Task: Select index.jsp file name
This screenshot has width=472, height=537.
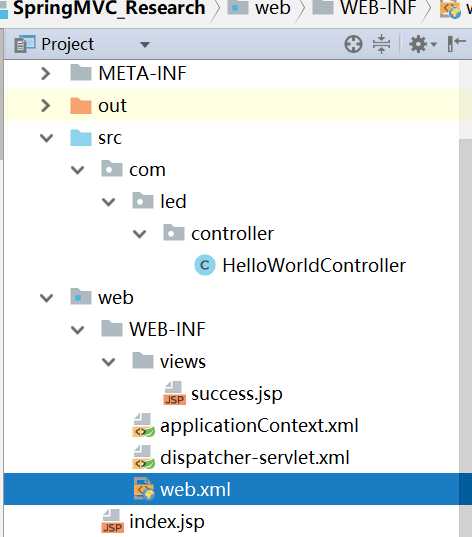Action: [167, 522]
